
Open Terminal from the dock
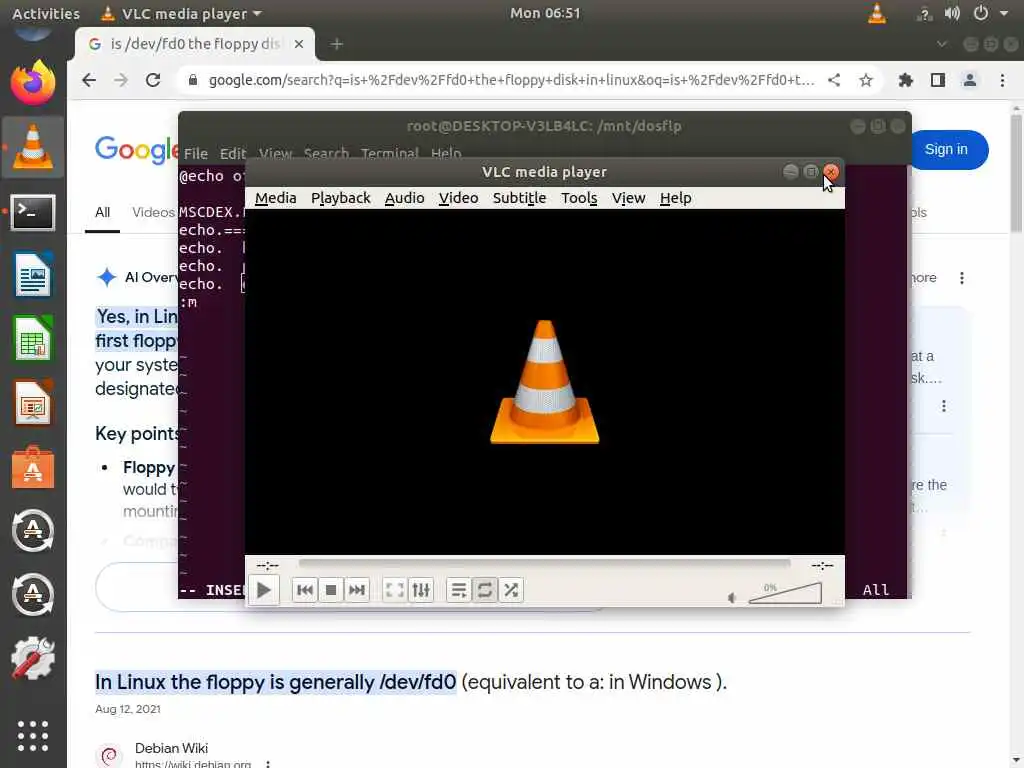pyautogui.click(x=33, y=212)
